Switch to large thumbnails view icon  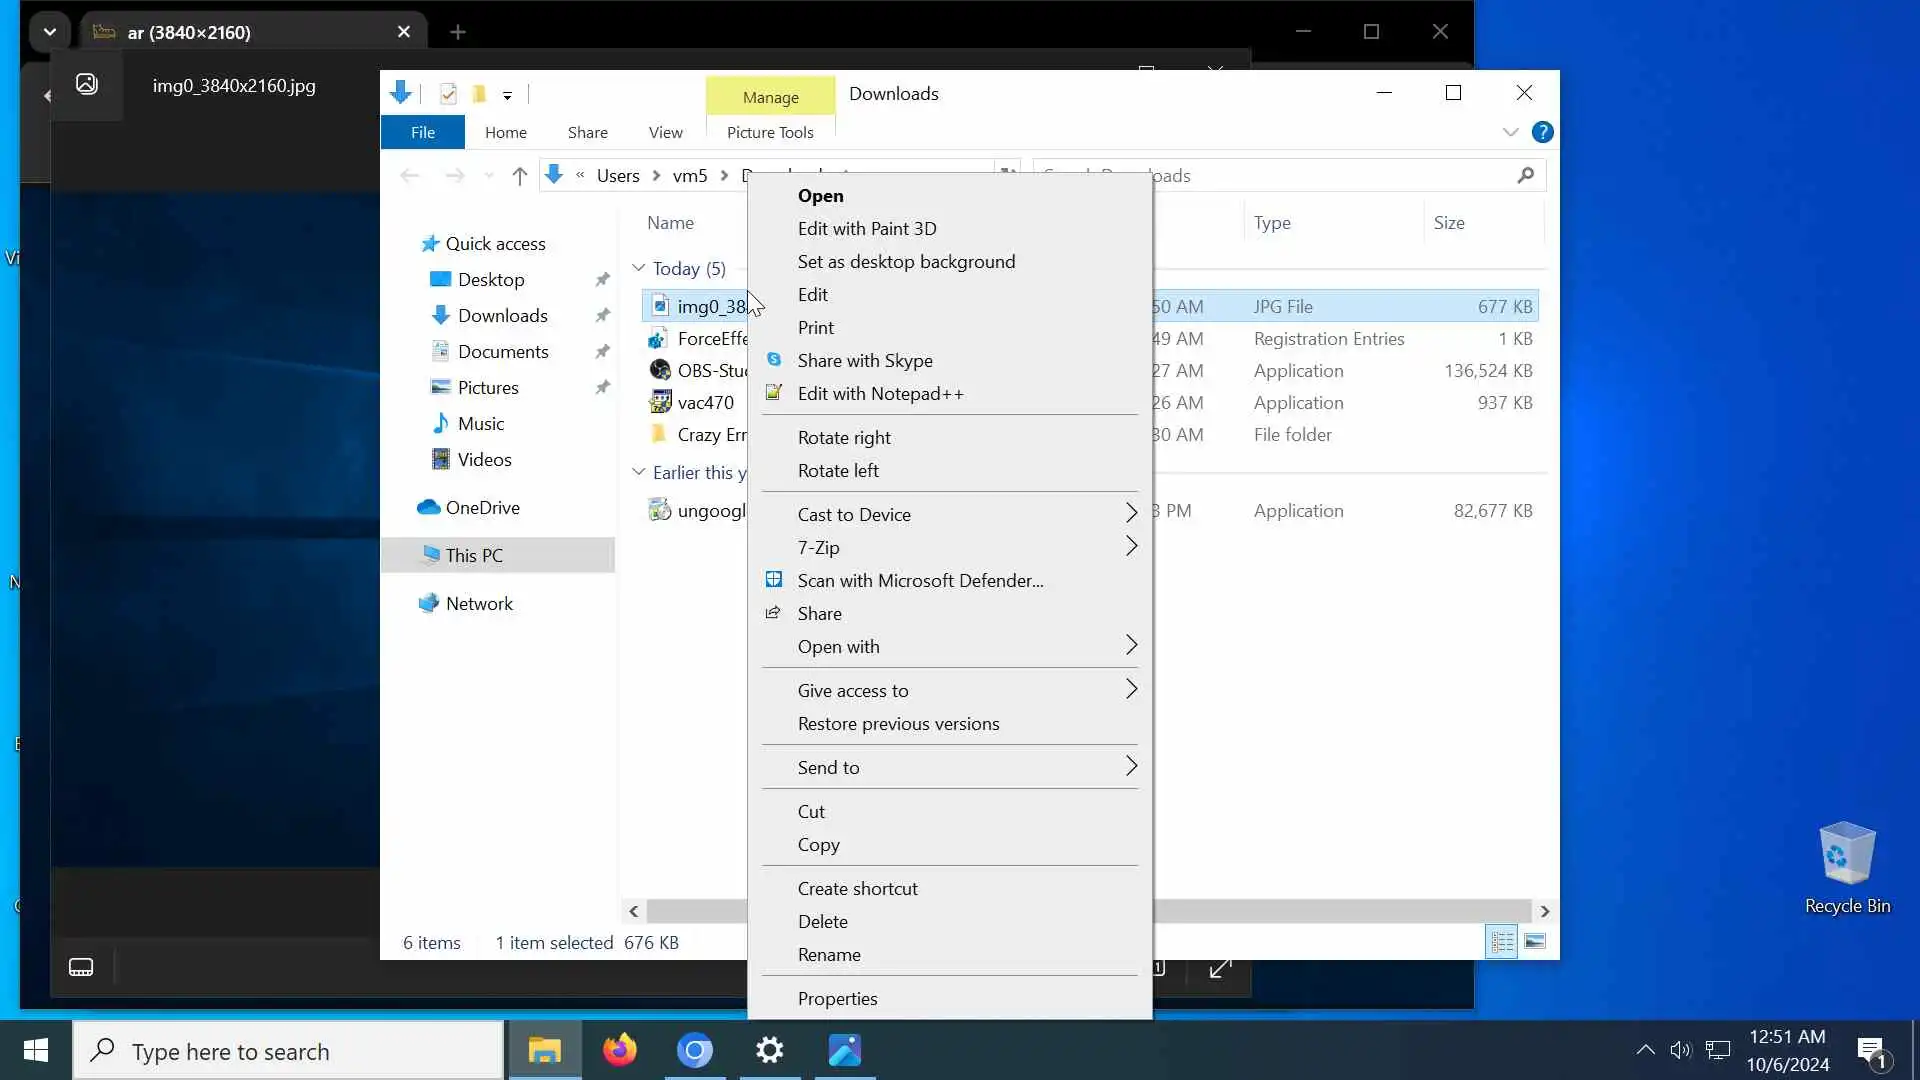coord(1535,942)
